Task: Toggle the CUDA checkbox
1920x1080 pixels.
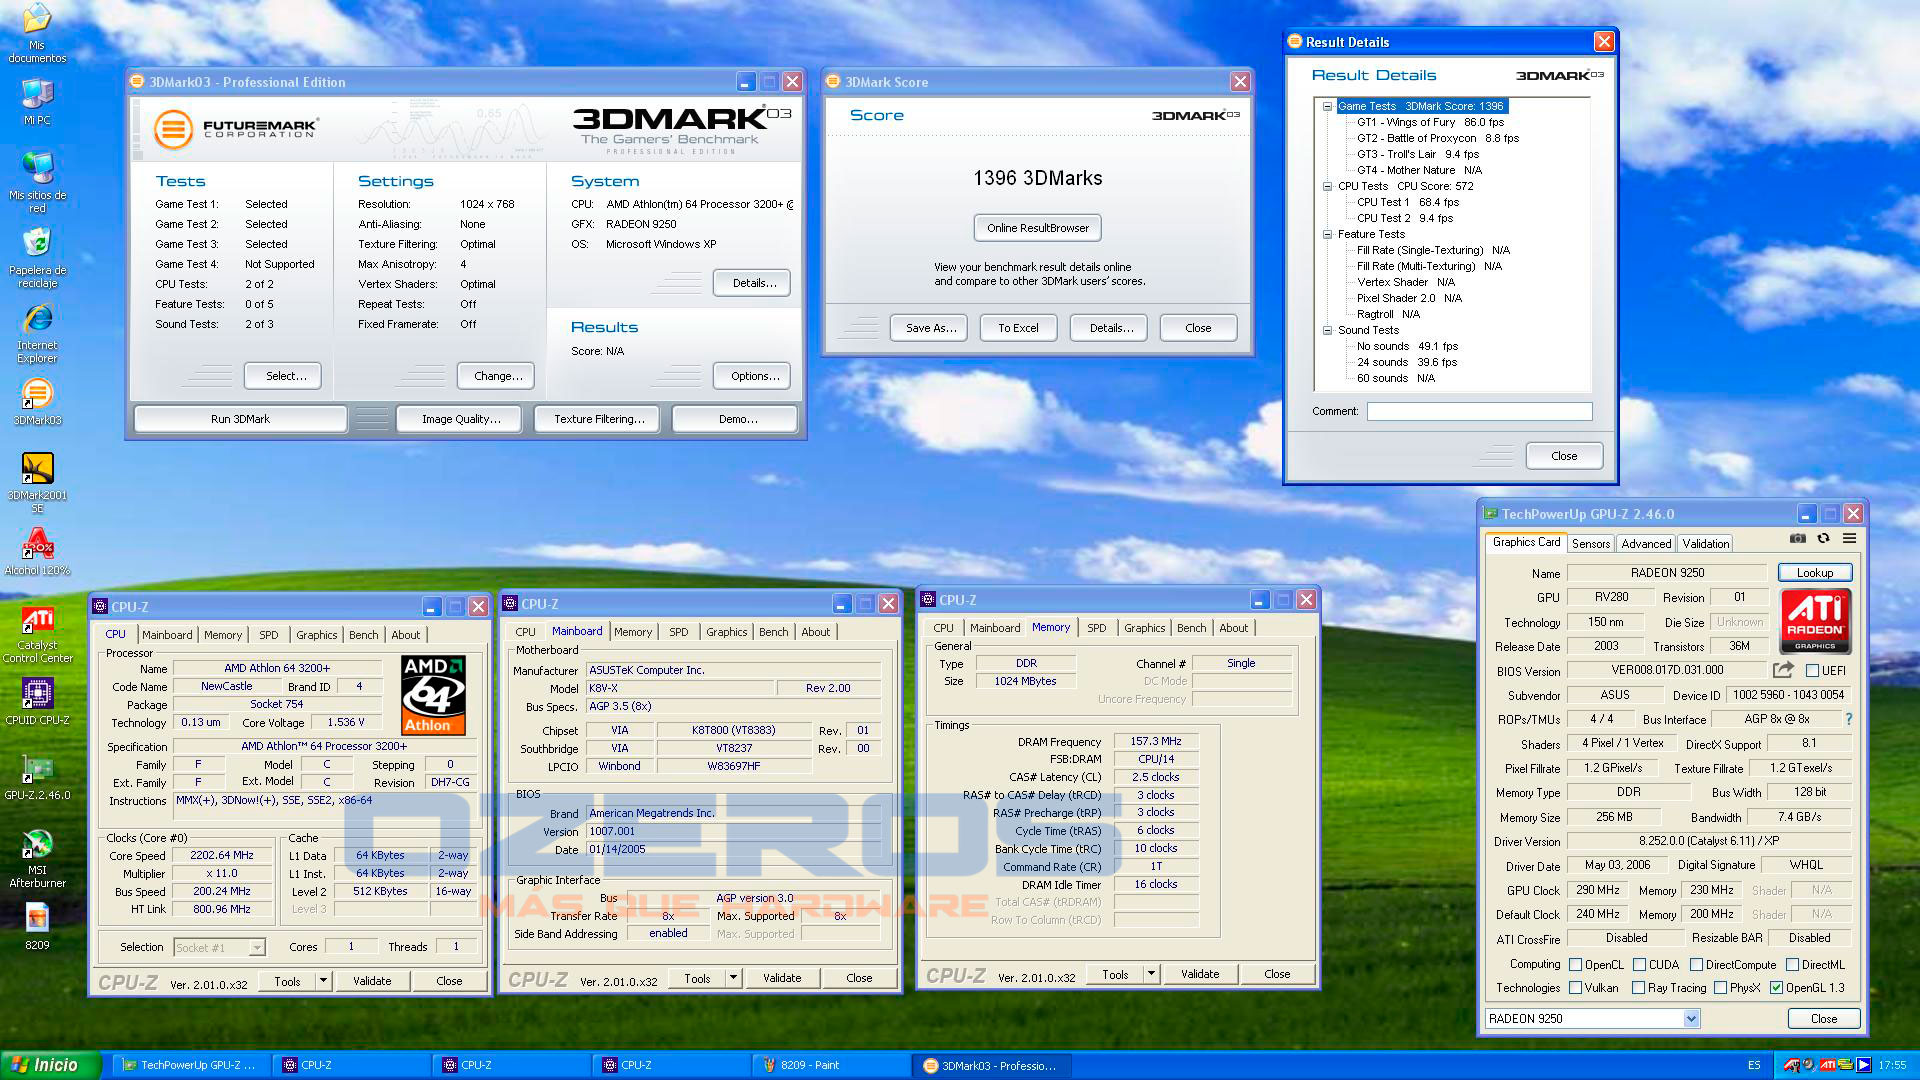Action: point(1640,965)
